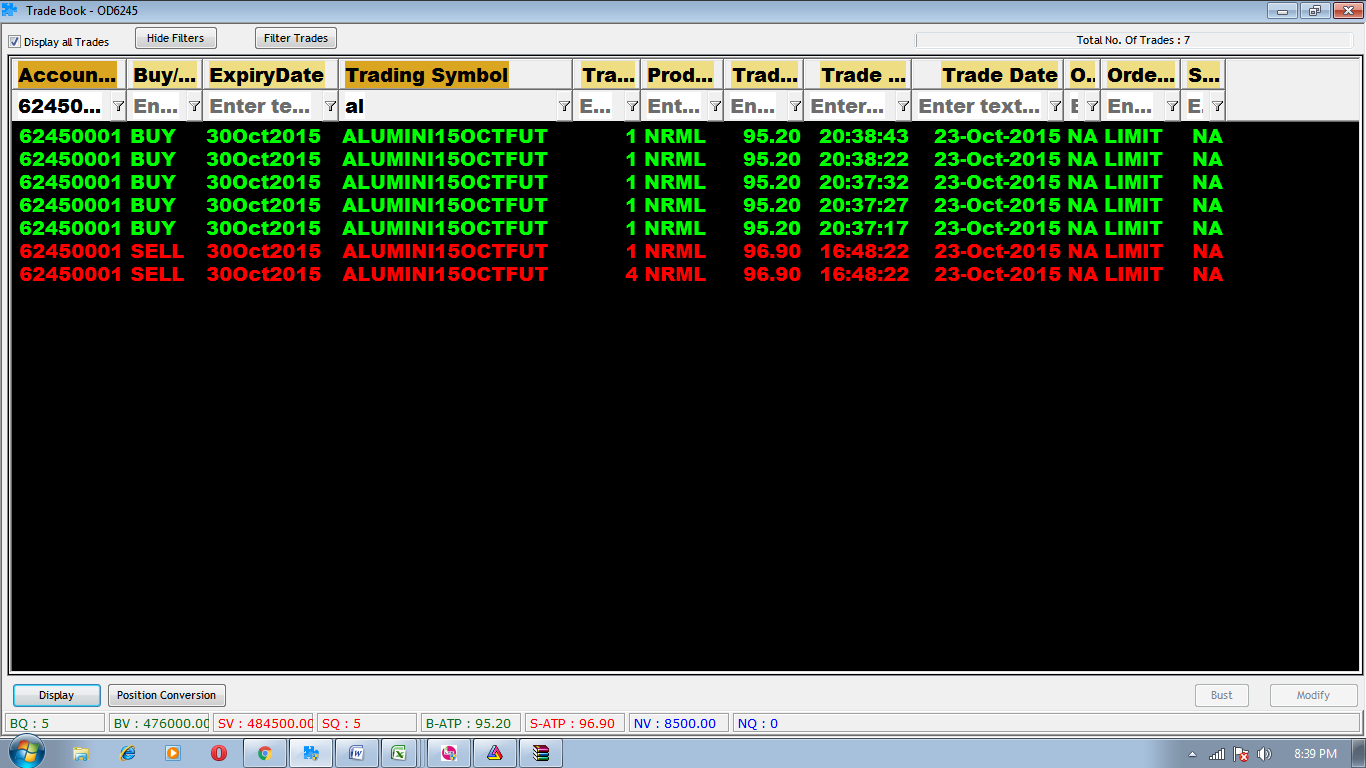The height and width of the screenshot is (768, 1366).
Task: Click the trade price column filter funnel icon
Action: click(795, 106)
